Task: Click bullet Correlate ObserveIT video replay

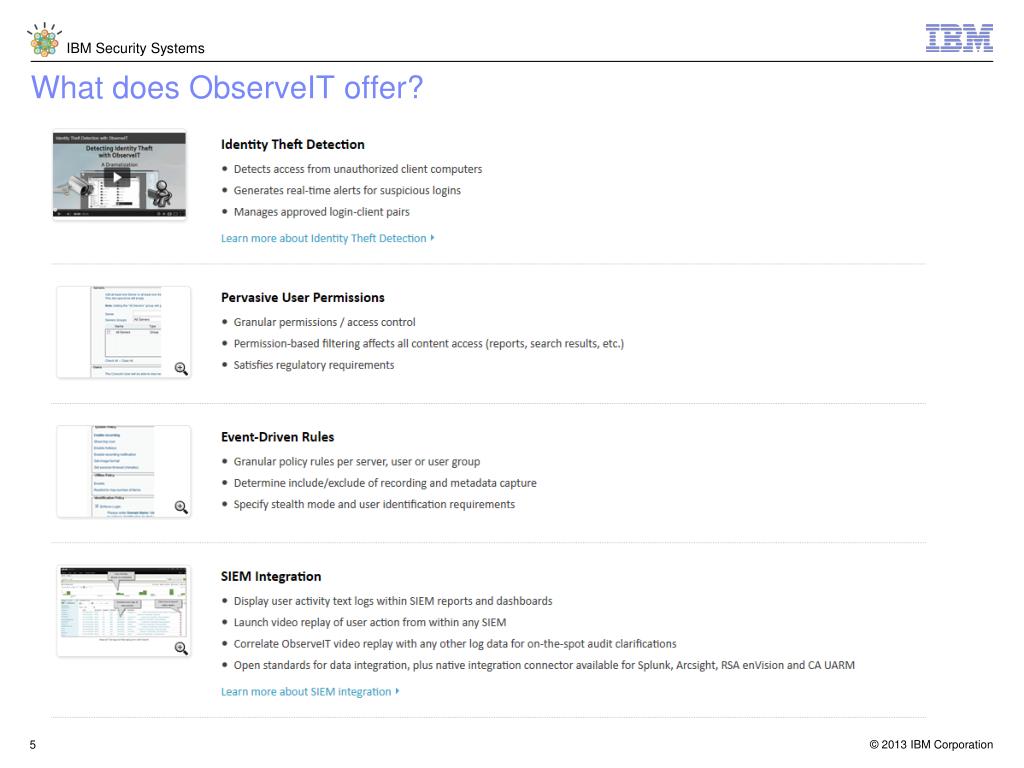Action: tap(455, 644)
